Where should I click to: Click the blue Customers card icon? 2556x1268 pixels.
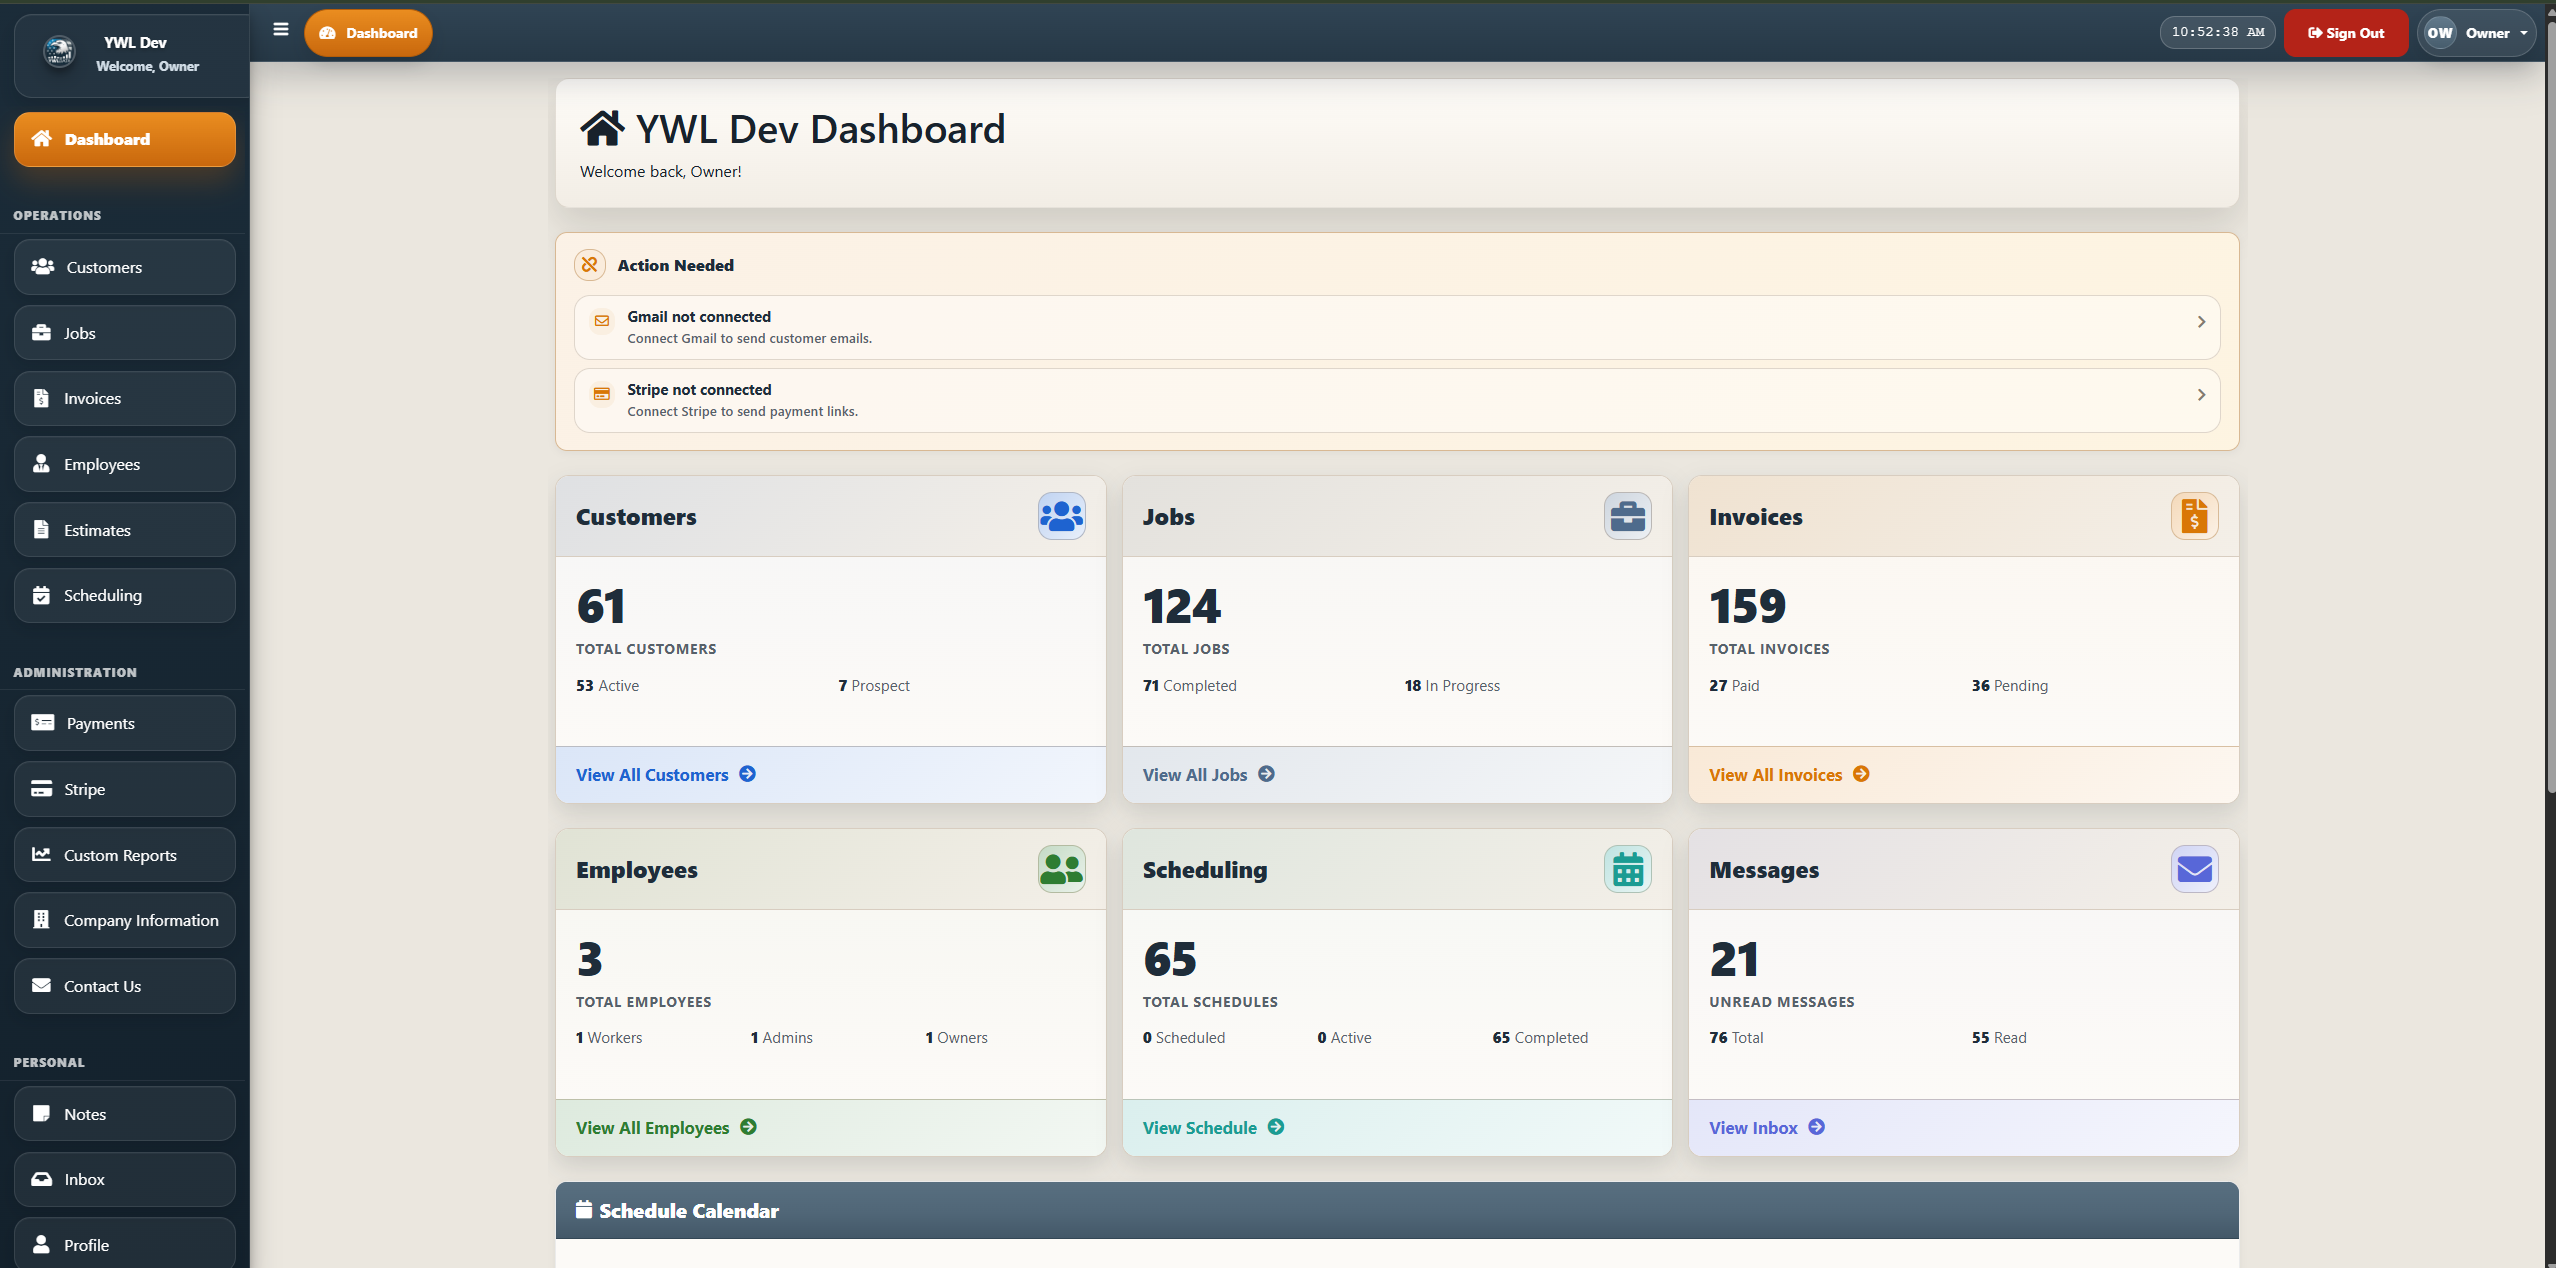click(1061, 516)
